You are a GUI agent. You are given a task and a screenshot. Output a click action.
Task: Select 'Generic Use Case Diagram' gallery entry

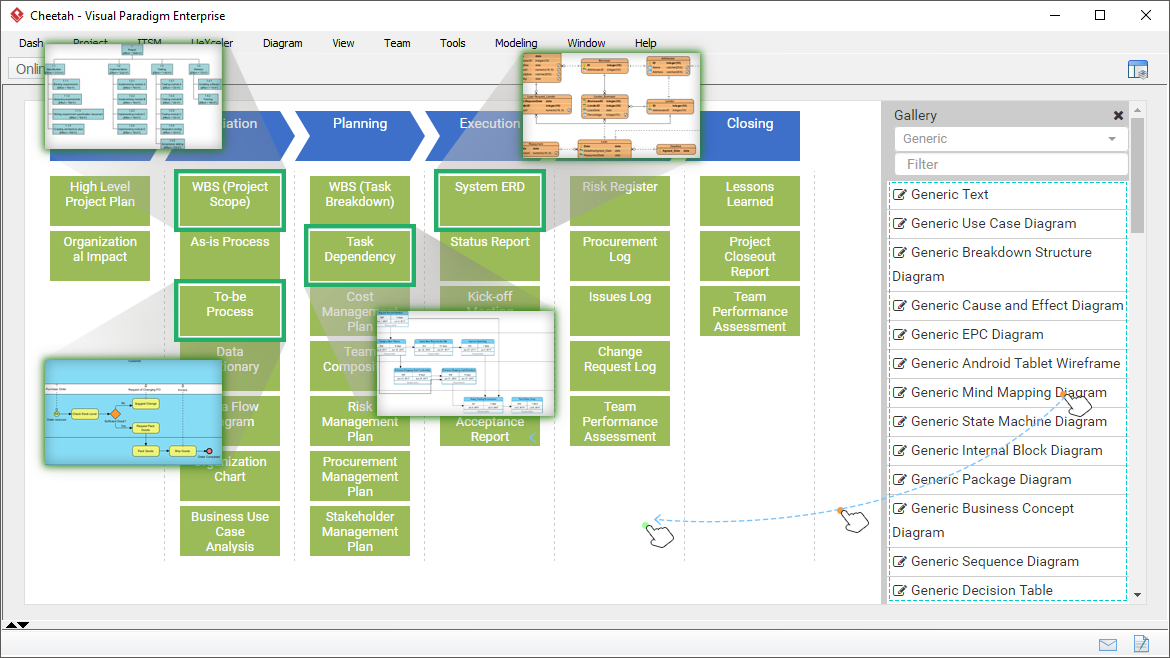click(x=1008, y=224)
